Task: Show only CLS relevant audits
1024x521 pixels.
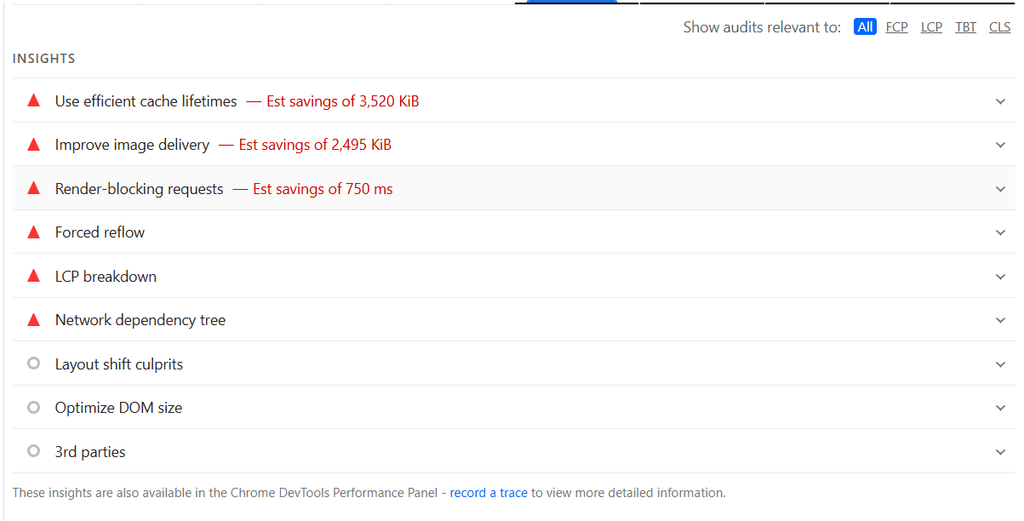Action: (x=1000, y=27)
